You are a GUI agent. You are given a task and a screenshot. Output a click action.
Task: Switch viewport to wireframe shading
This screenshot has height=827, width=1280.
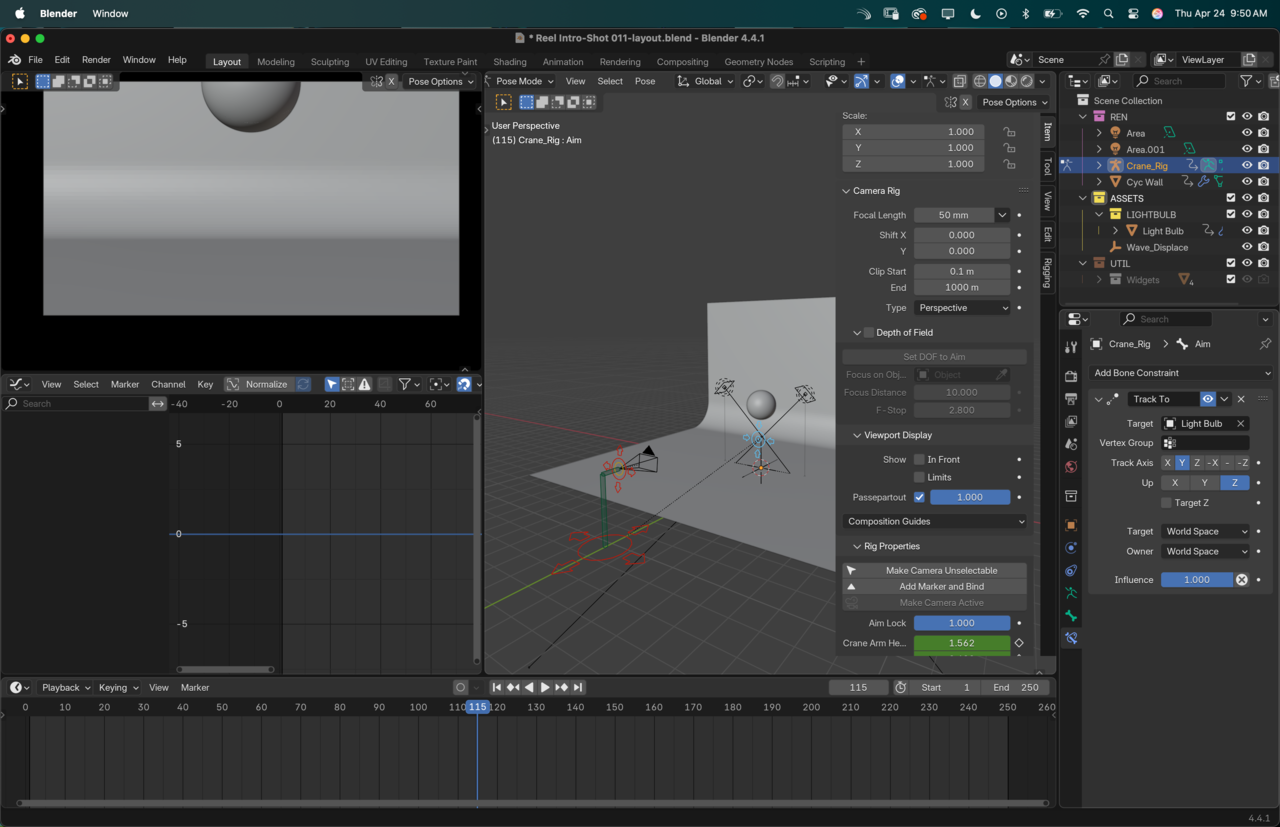click(x=979, y=81)
